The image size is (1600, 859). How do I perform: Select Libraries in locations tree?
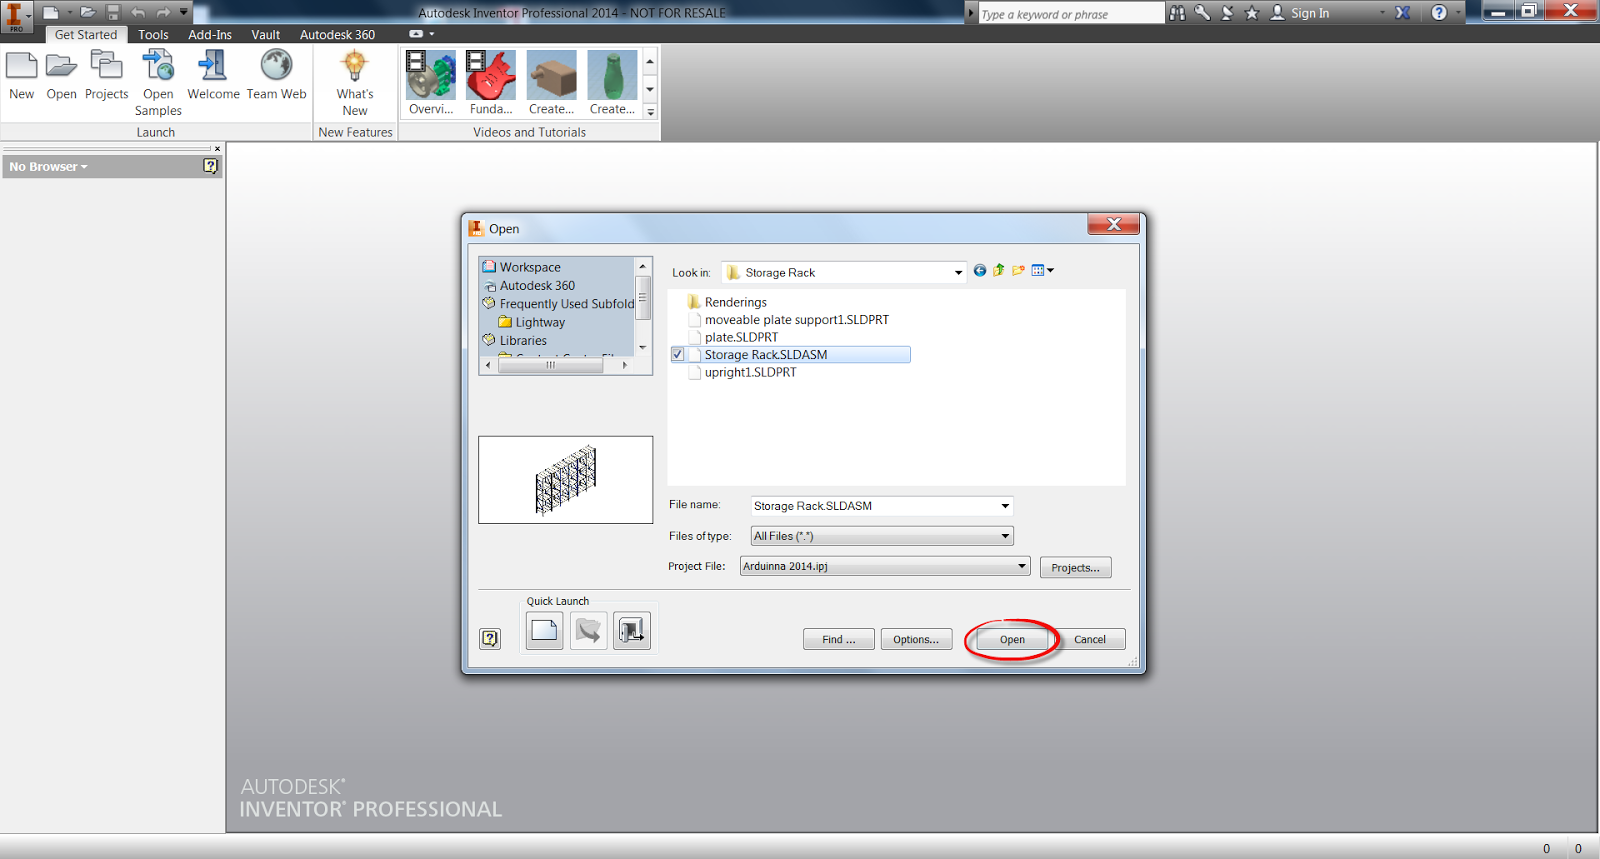pyautogui.click(x=523, y=340)
